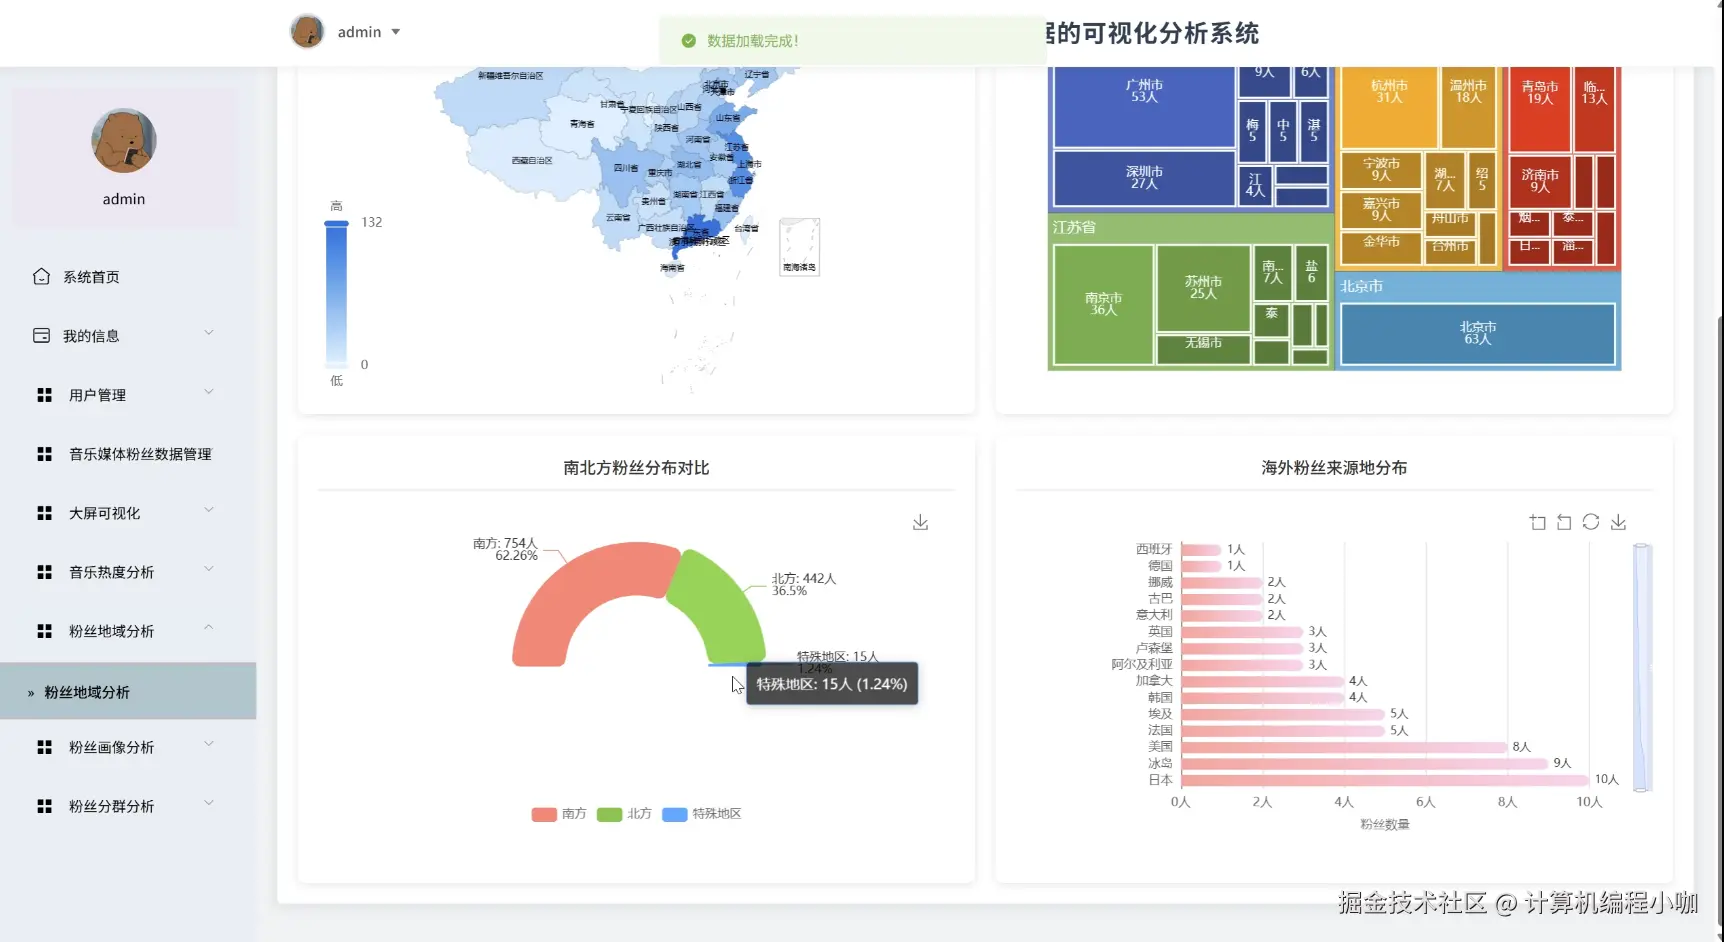Reset zoom on the overseas fans chart
Viewport: 1724px width, 942px height.
pos(1564,522)
